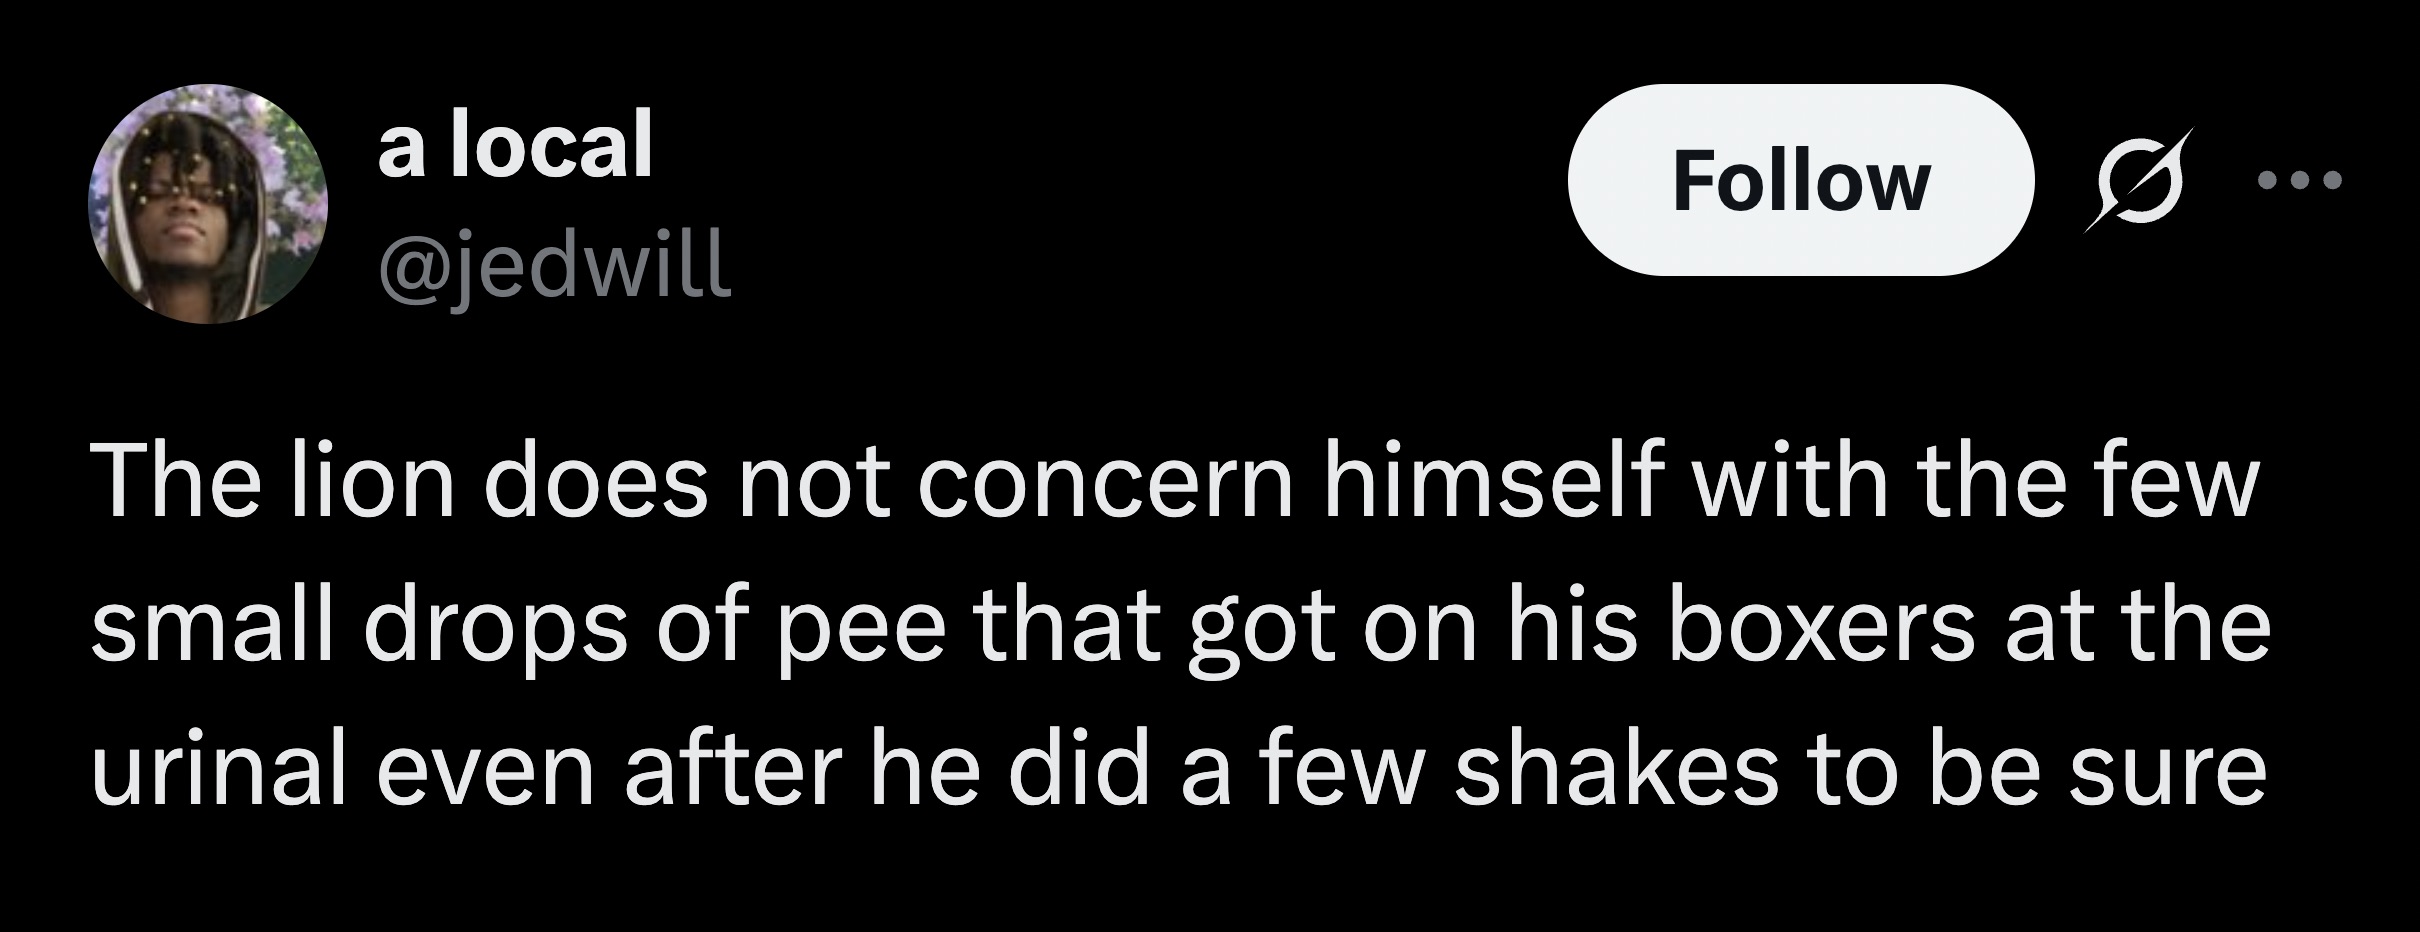
Task: Select the tweet body text
Action: pos(1200,630)
